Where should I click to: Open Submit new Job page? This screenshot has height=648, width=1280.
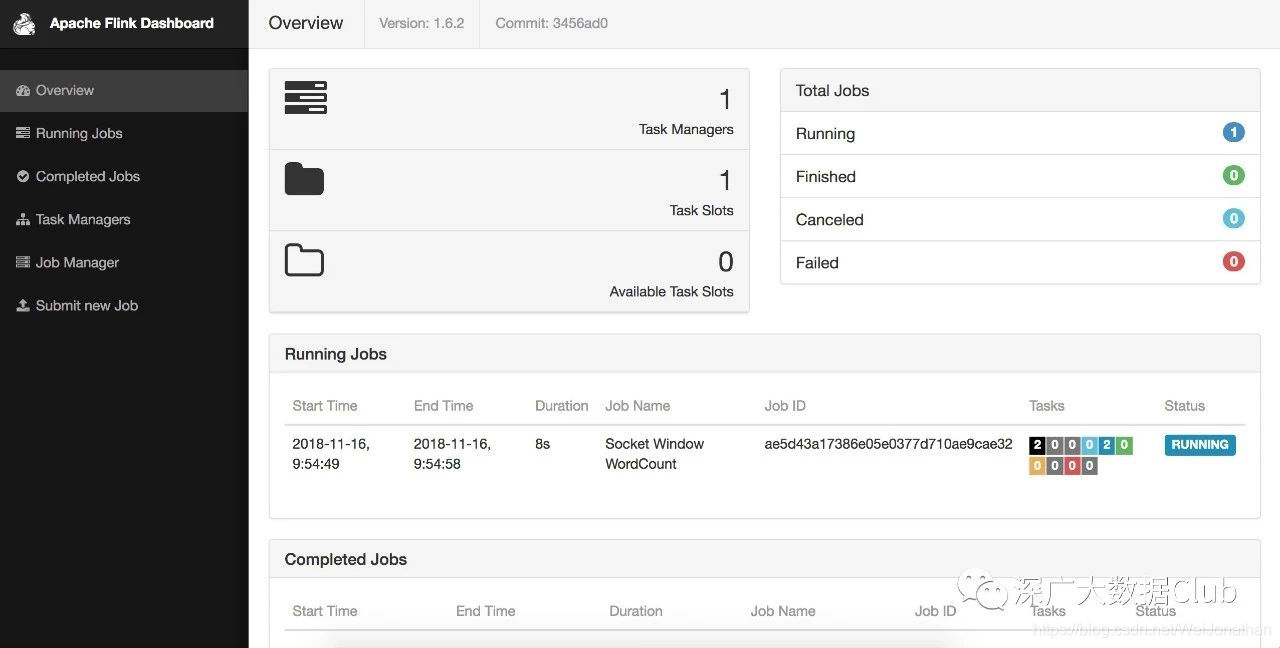point(124,305)
